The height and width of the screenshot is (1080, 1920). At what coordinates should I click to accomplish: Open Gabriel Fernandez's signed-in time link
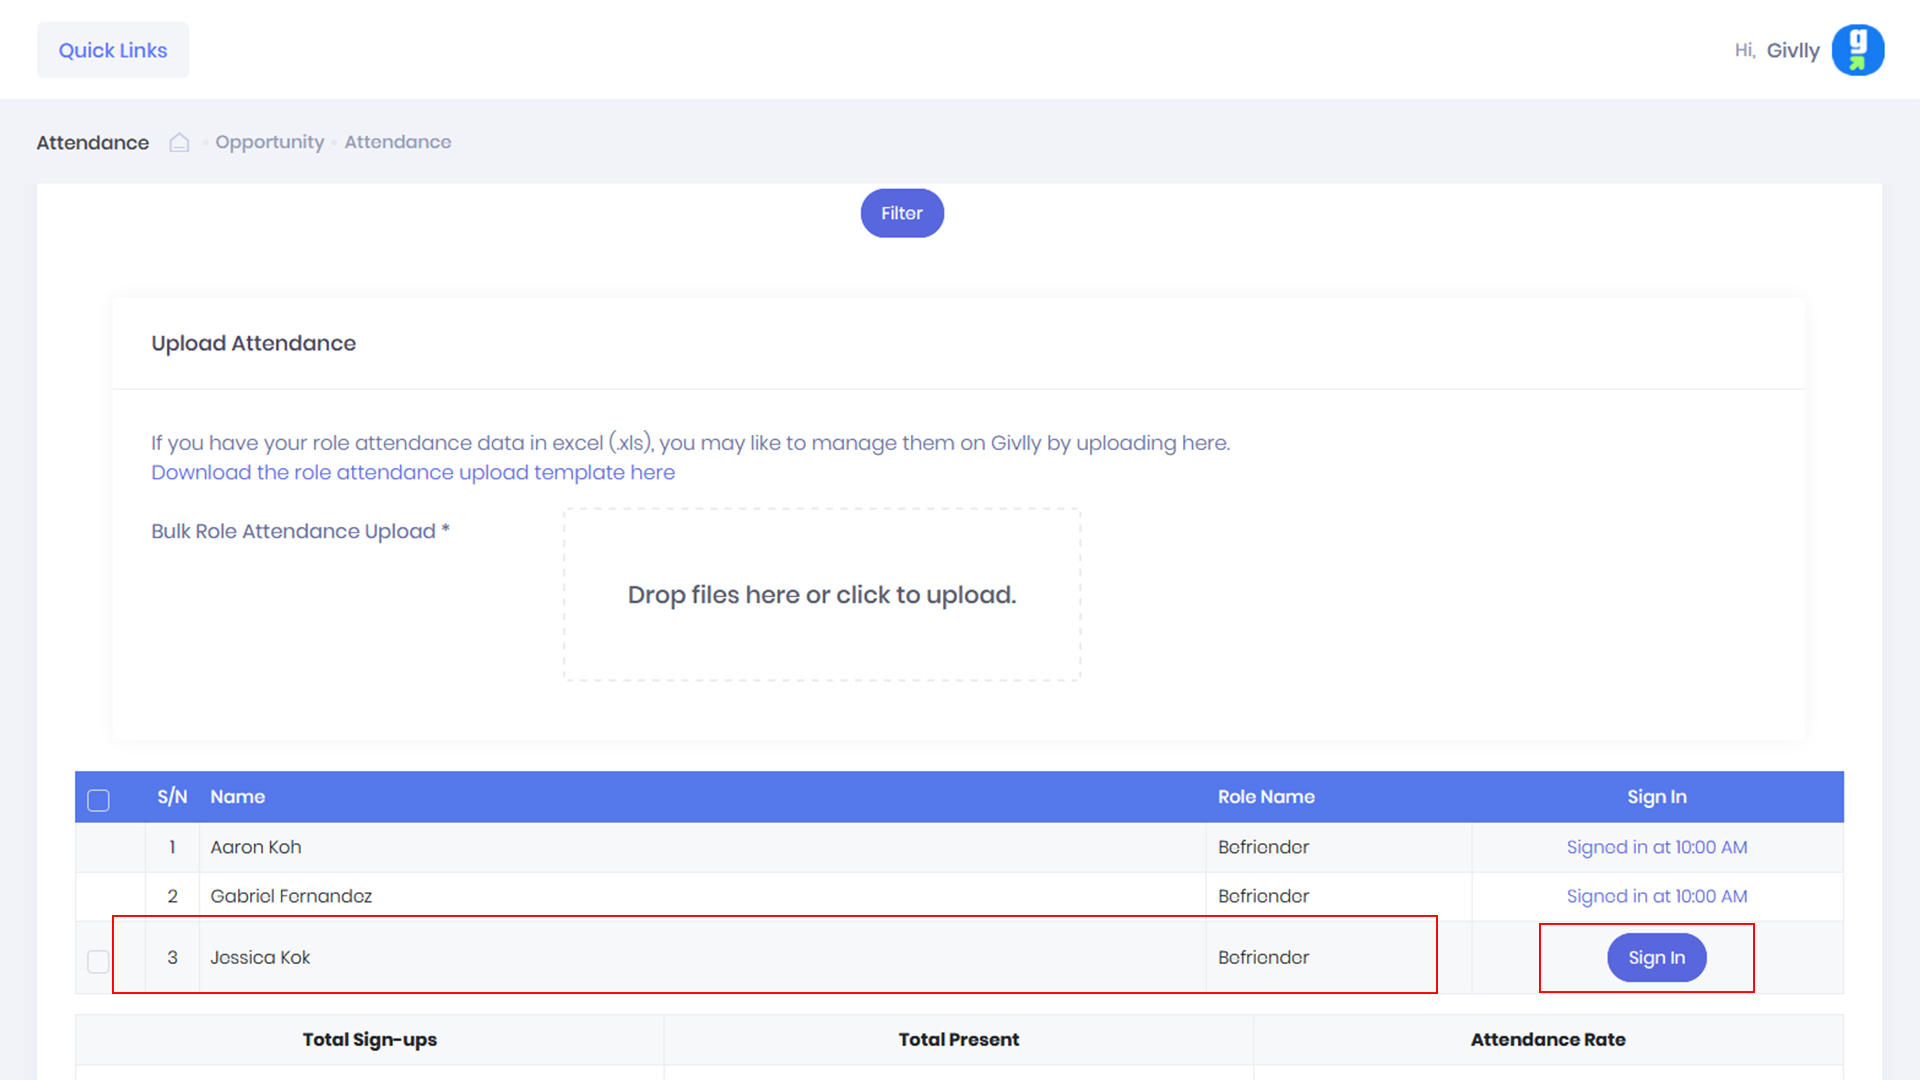click(x=1656, y=896)
